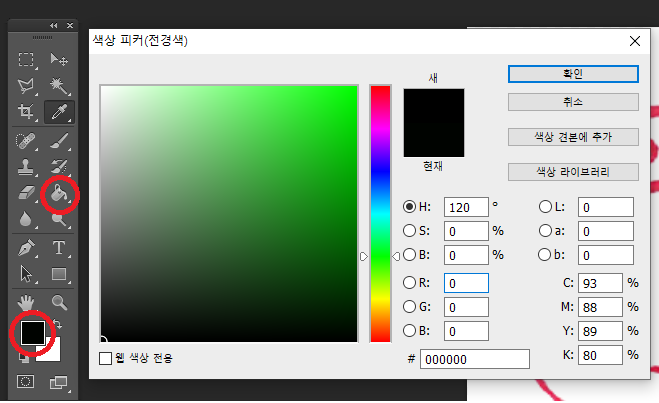Select the Paint Bucket tool
The width and height of the screenshot is (659, 403).
pyautogui.click(x=59, y=193)
